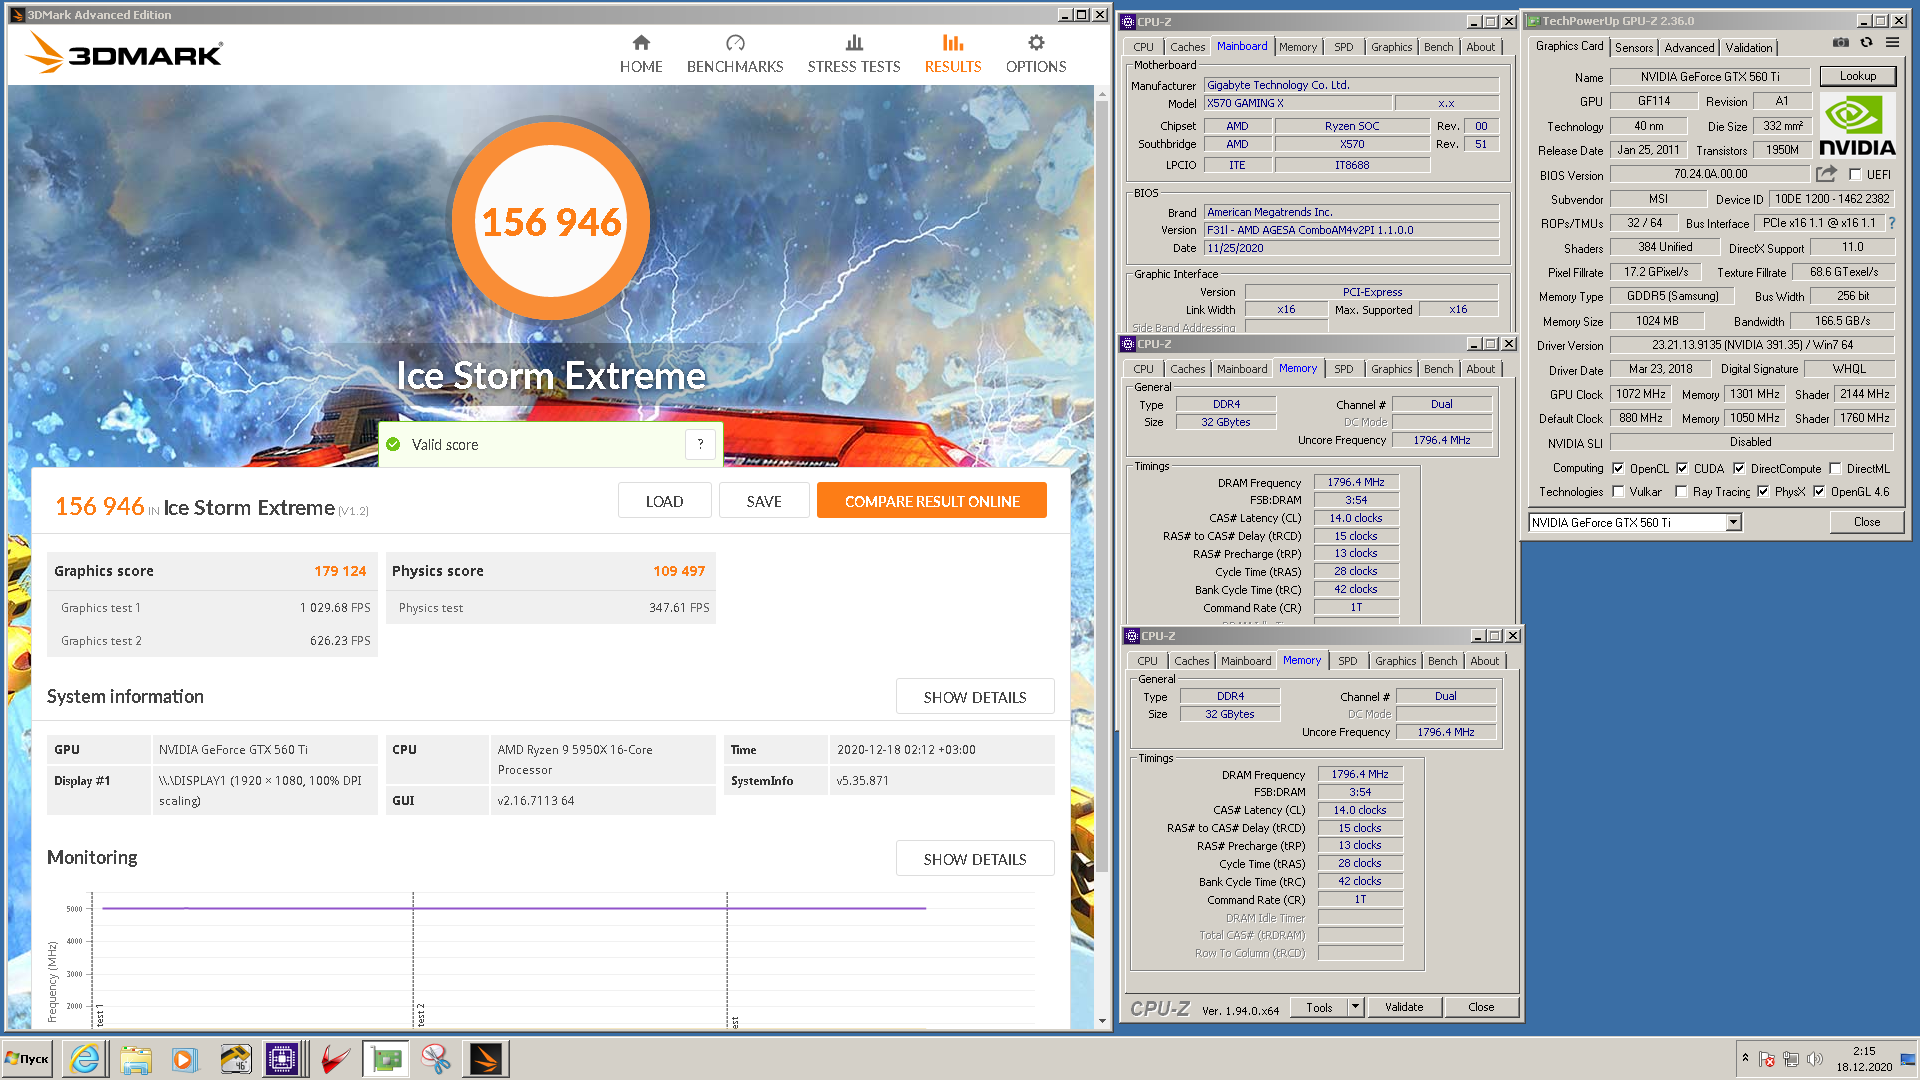Toggle Vulkan checkbox in GPU-Z

(1618, 491)
